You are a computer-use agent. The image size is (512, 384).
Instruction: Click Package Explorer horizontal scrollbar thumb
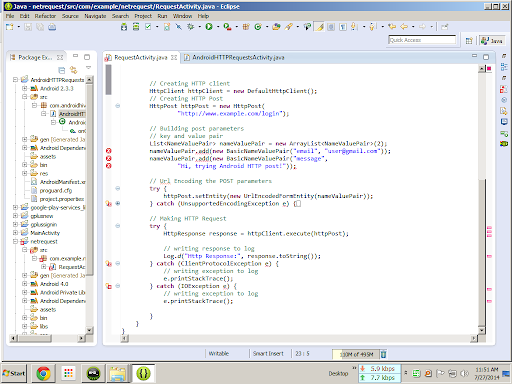[x=35, y=338]
